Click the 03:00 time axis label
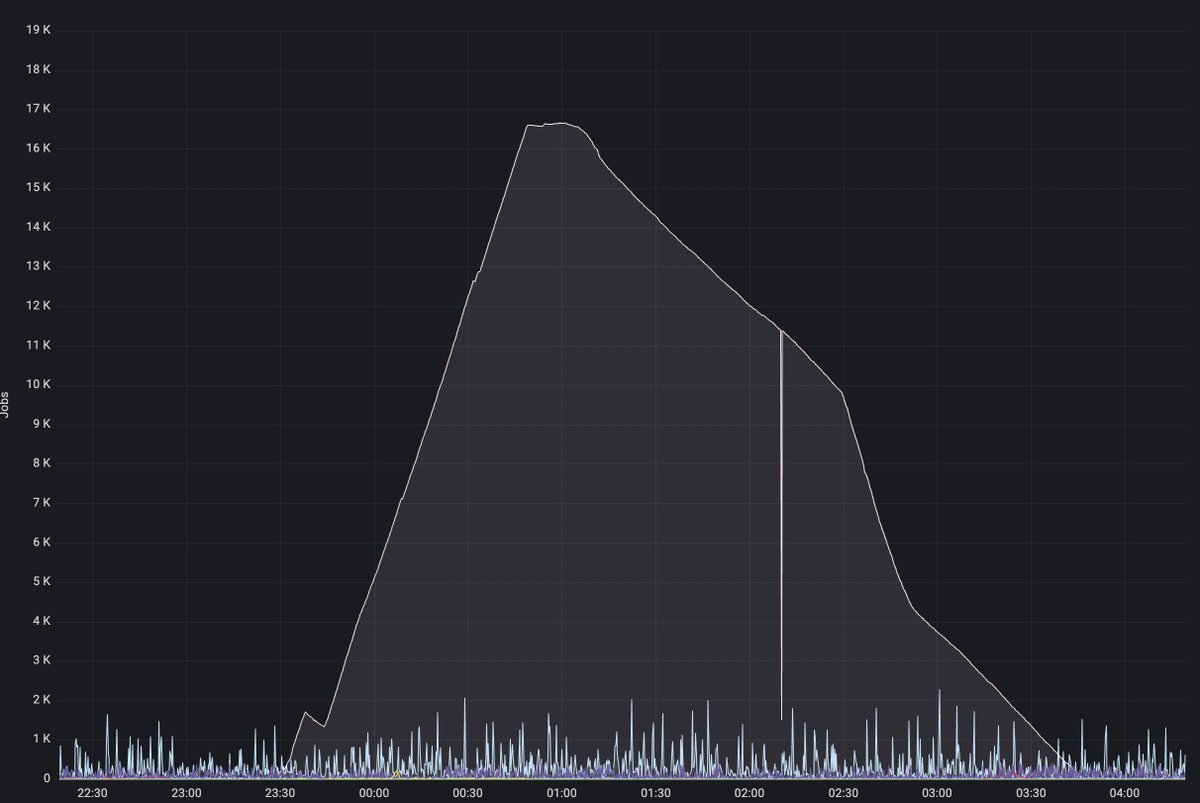 (x=937, y=793)
